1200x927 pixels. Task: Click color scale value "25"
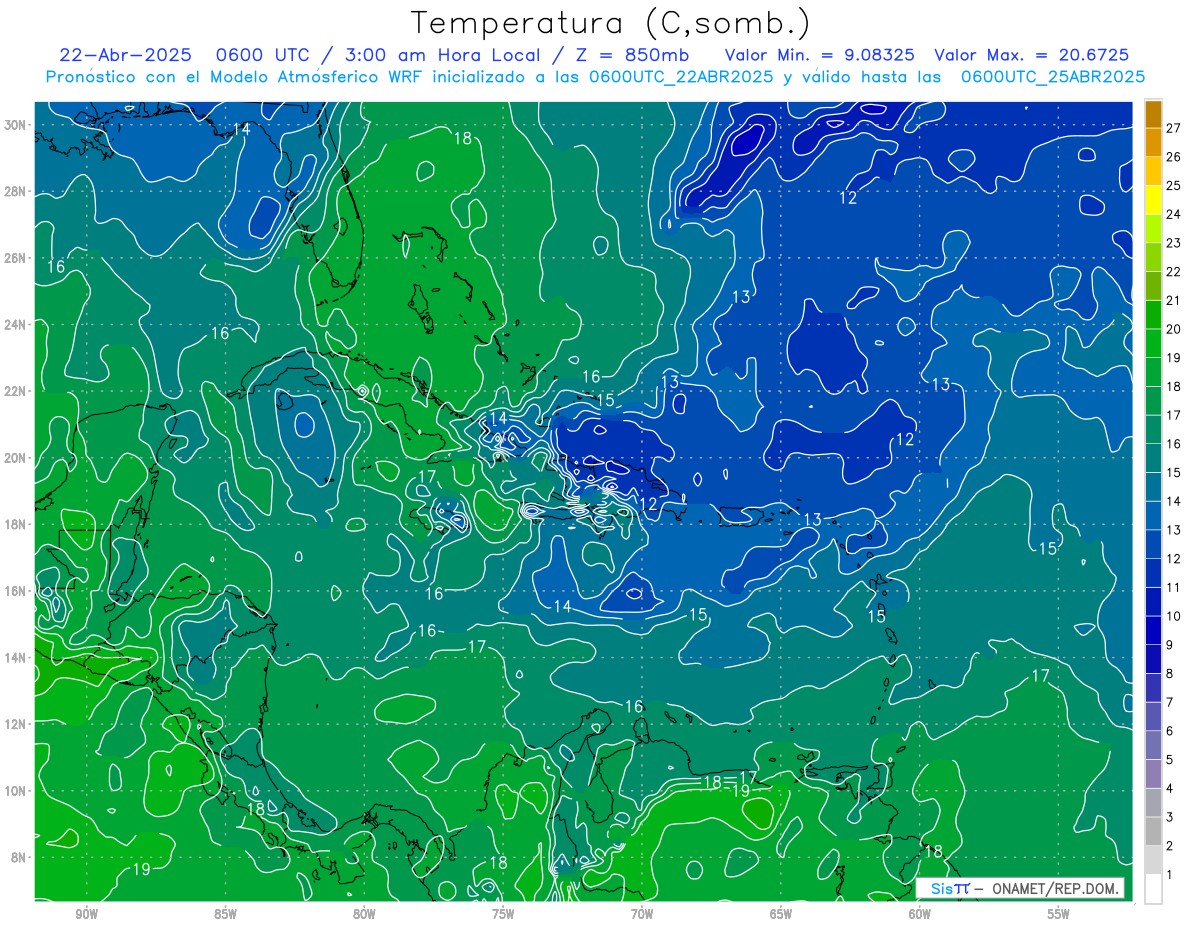click(1173, 186)
